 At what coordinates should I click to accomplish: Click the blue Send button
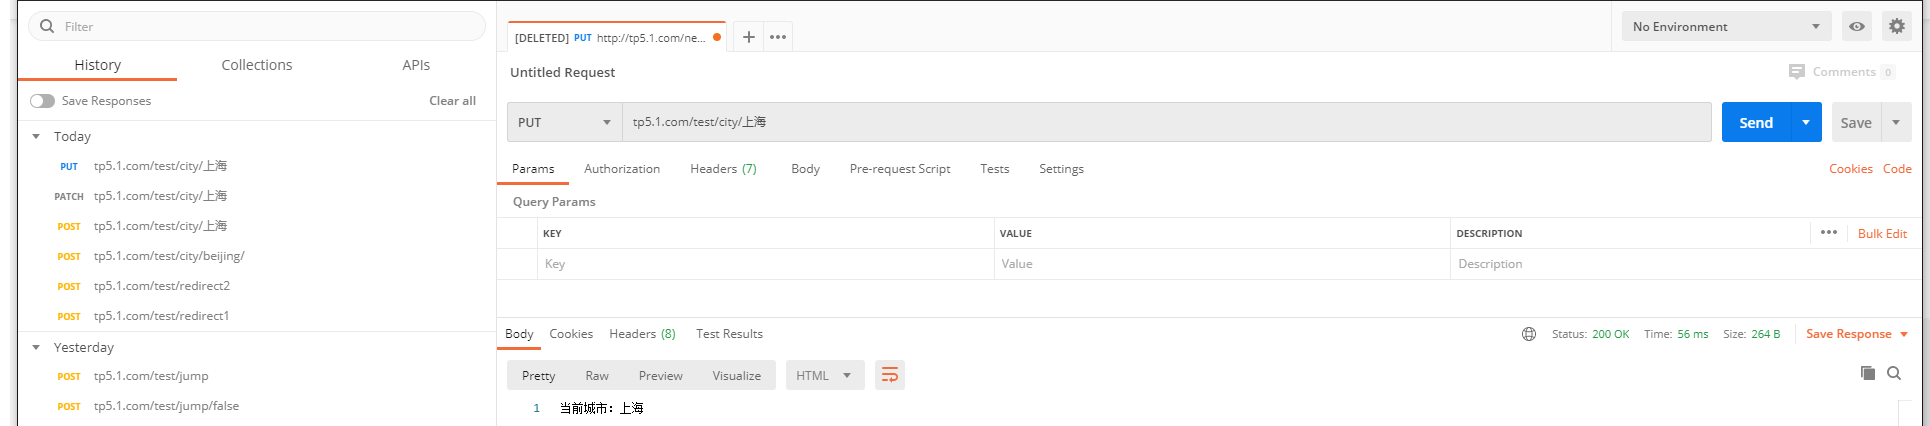(1756, 122)
